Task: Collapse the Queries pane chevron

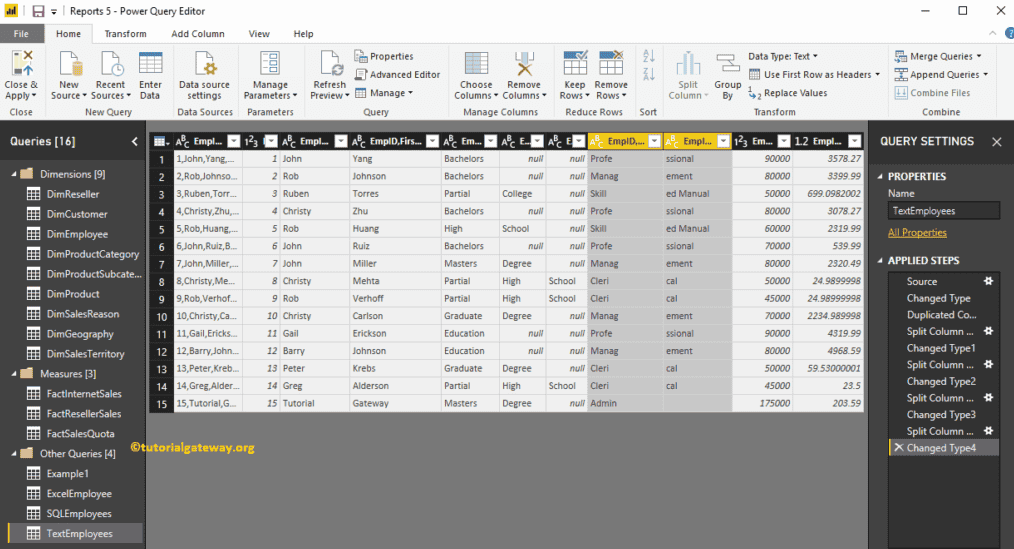Action: pos(135,141)
